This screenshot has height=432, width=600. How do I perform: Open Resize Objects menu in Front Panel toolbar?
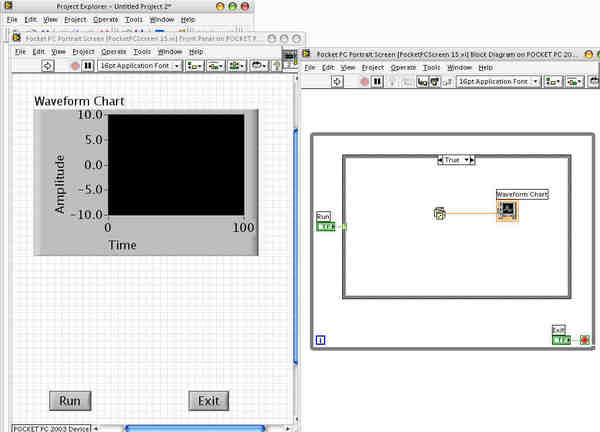click(x=236, y=66)
